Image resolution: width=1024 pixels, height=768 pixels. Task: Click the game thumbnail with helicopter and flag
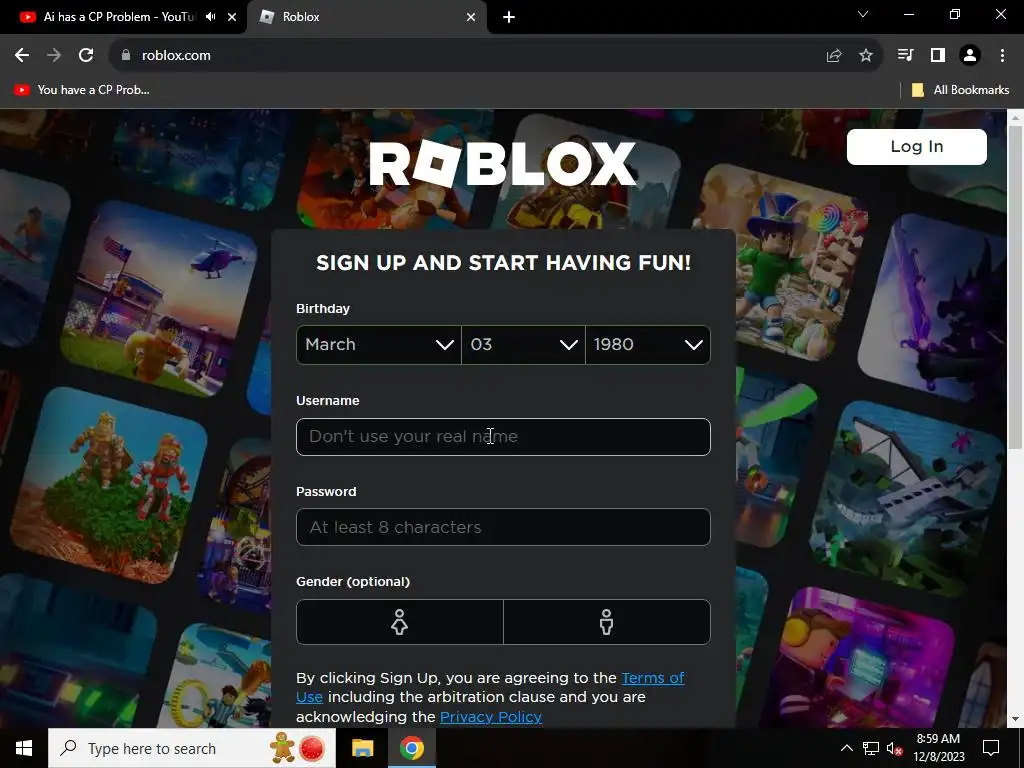[159, 298]
